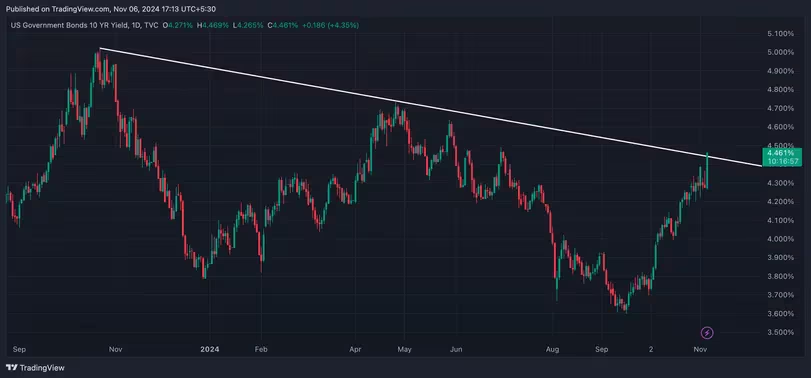The image size is (811, 378).
Task: Click the 3.800% price axis label
Action: [779, 276]
